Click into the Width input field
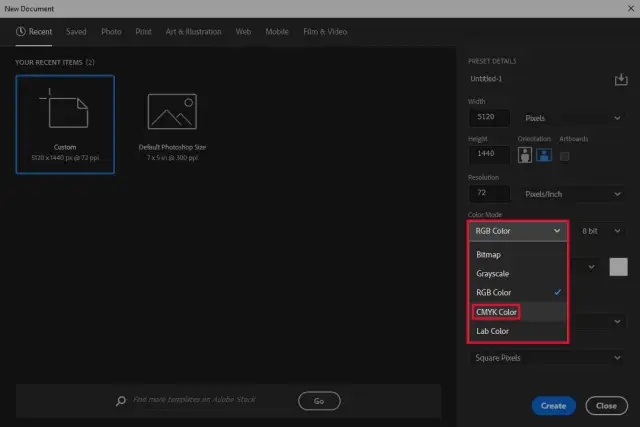This screenshot has width=640, height=427. click(x=489, y=118)
